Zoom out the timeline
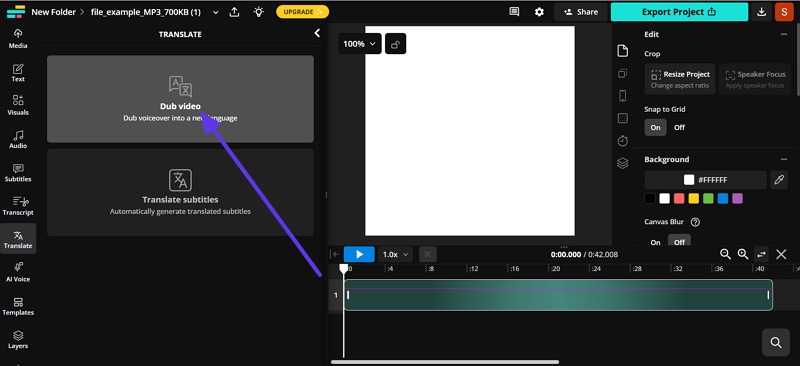 pyautogui.click(x=724, y=254)
